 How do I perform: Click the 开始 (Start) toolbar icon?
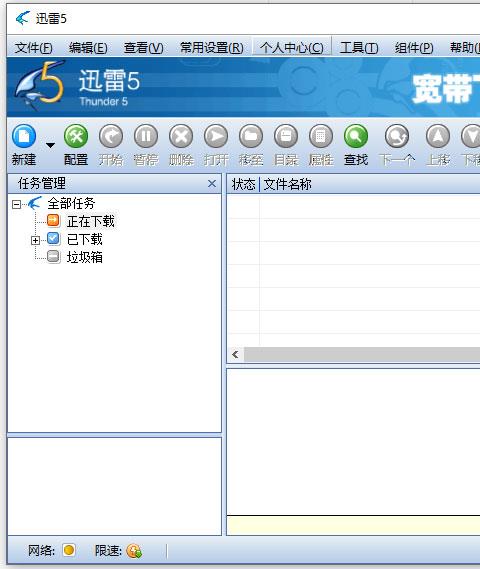click(x=111, y=136)
